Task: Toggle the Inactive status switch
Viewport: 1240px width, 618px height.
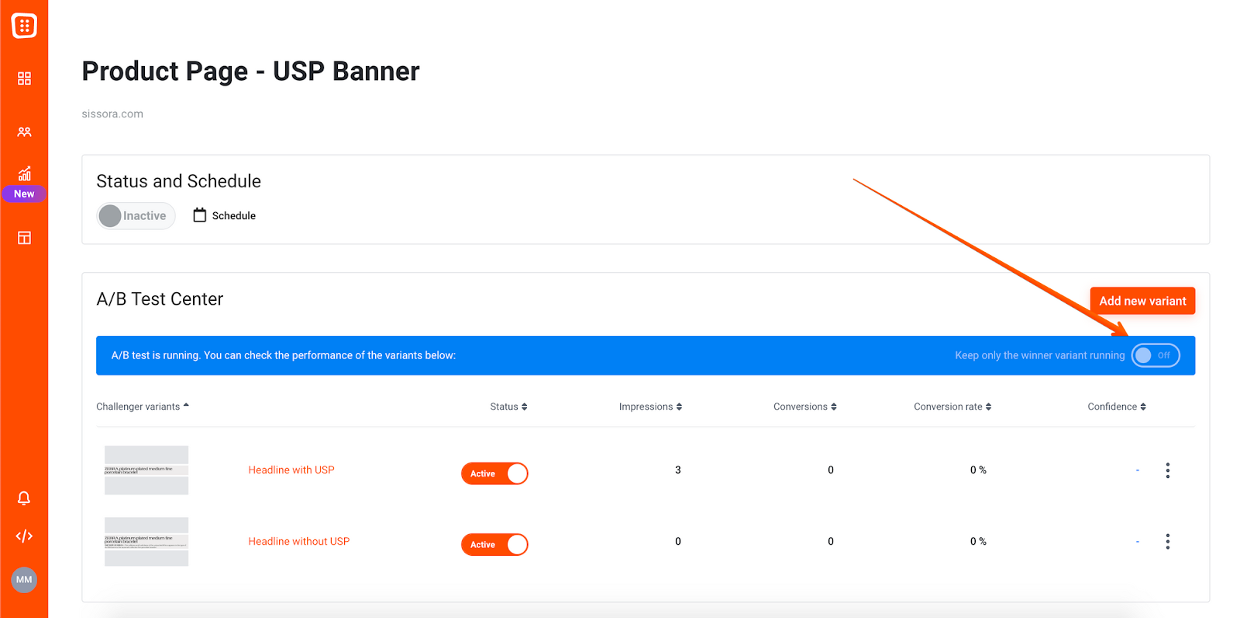Action: pyautogui.click(x=135, y=215)
